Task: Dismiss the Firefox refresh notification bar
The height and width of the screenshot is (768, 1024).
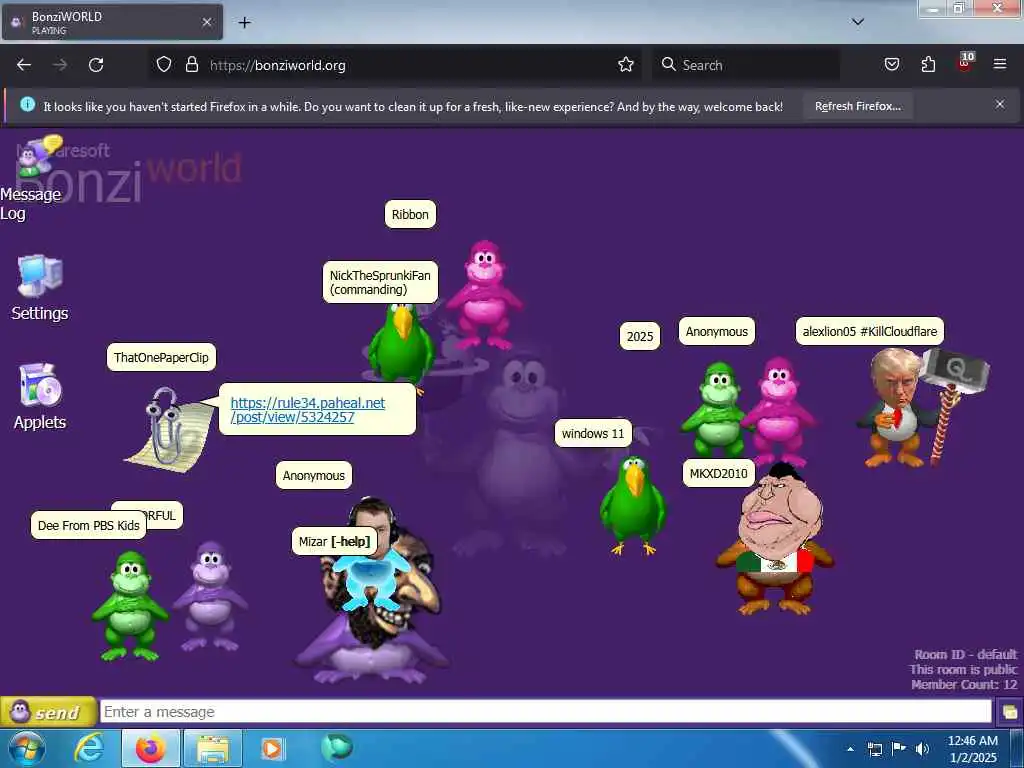Action: click(x=1000, y=104)
